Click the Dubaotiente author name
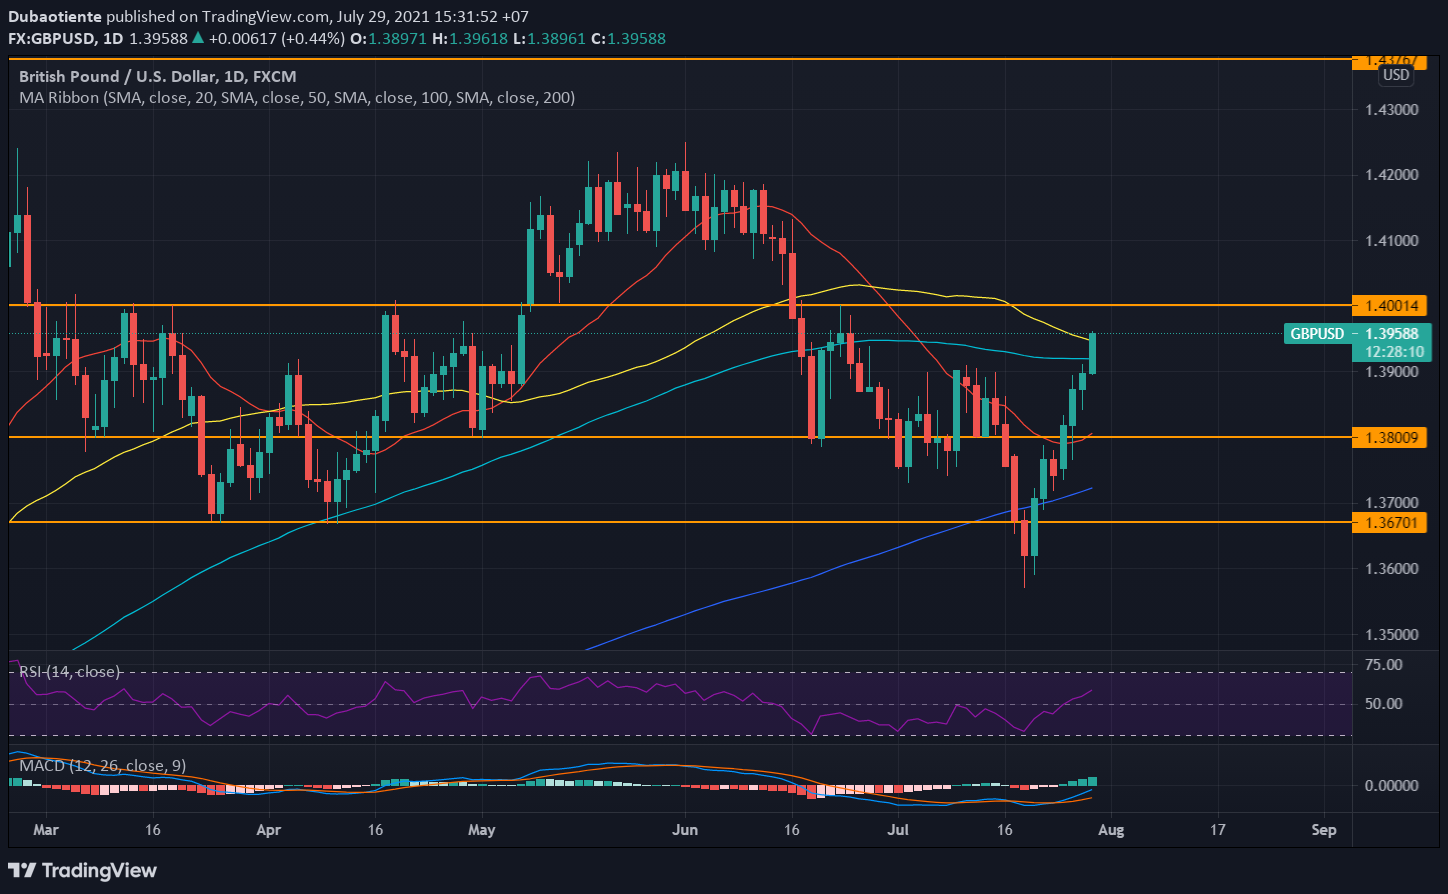The image size is (1448, 894). coord(54,17)
